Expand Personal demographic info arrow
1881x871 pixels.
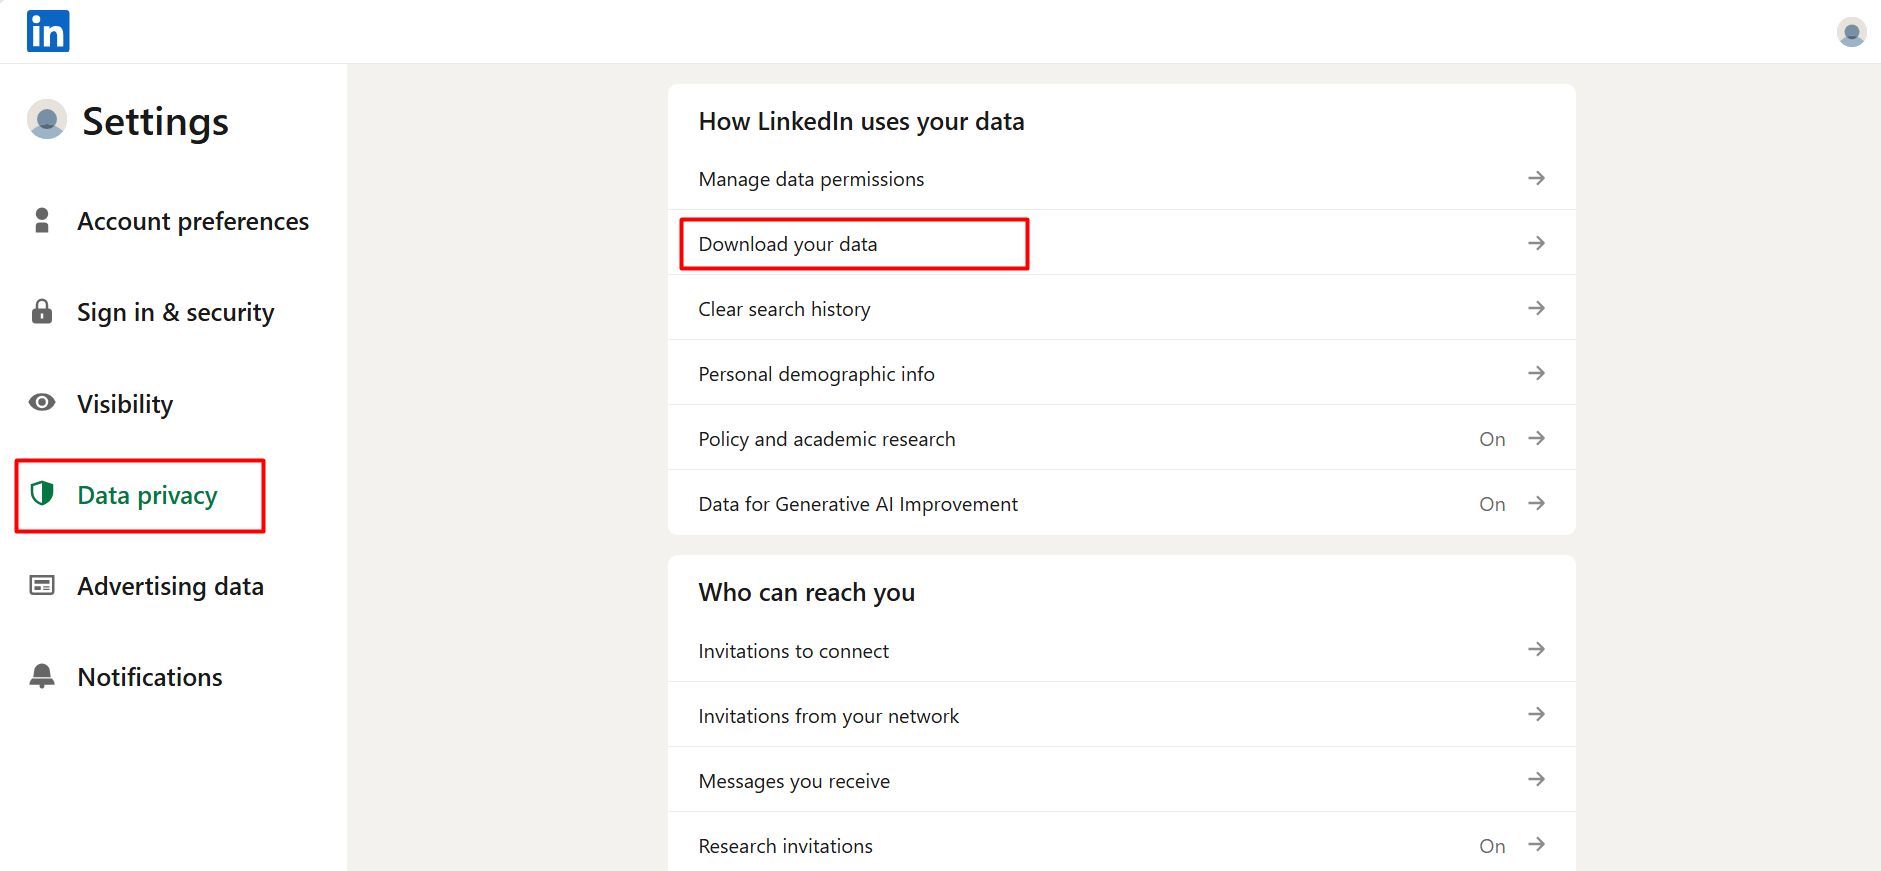click(1536, 373)
